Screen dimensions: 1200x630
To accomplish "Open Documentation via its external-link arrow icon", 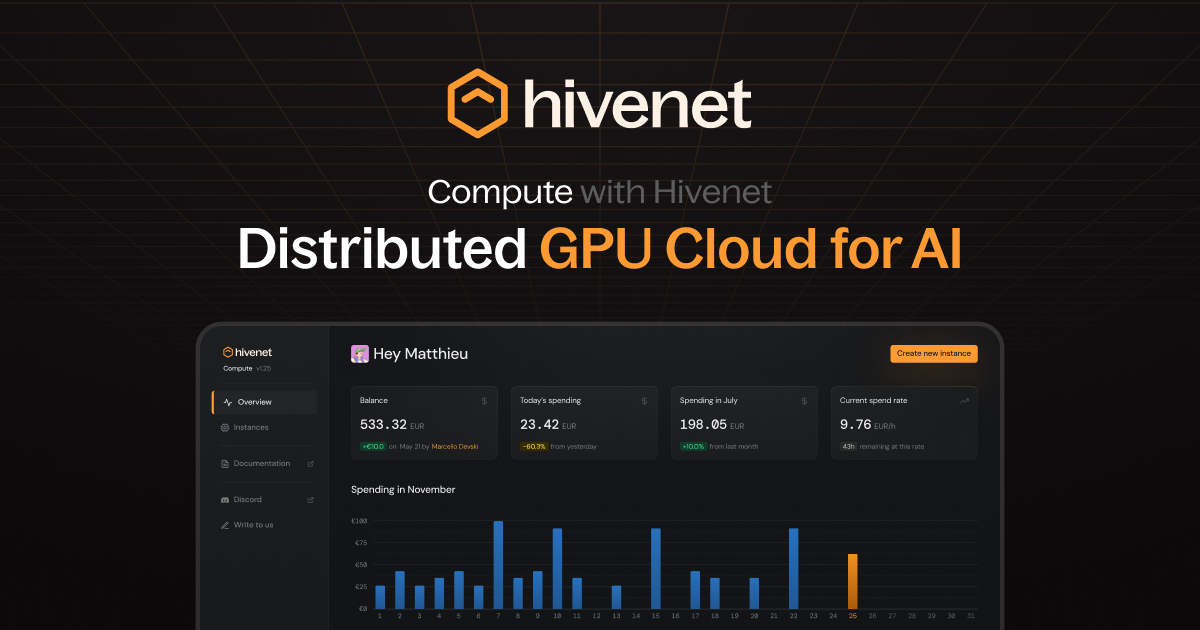I will pos(311,463).
